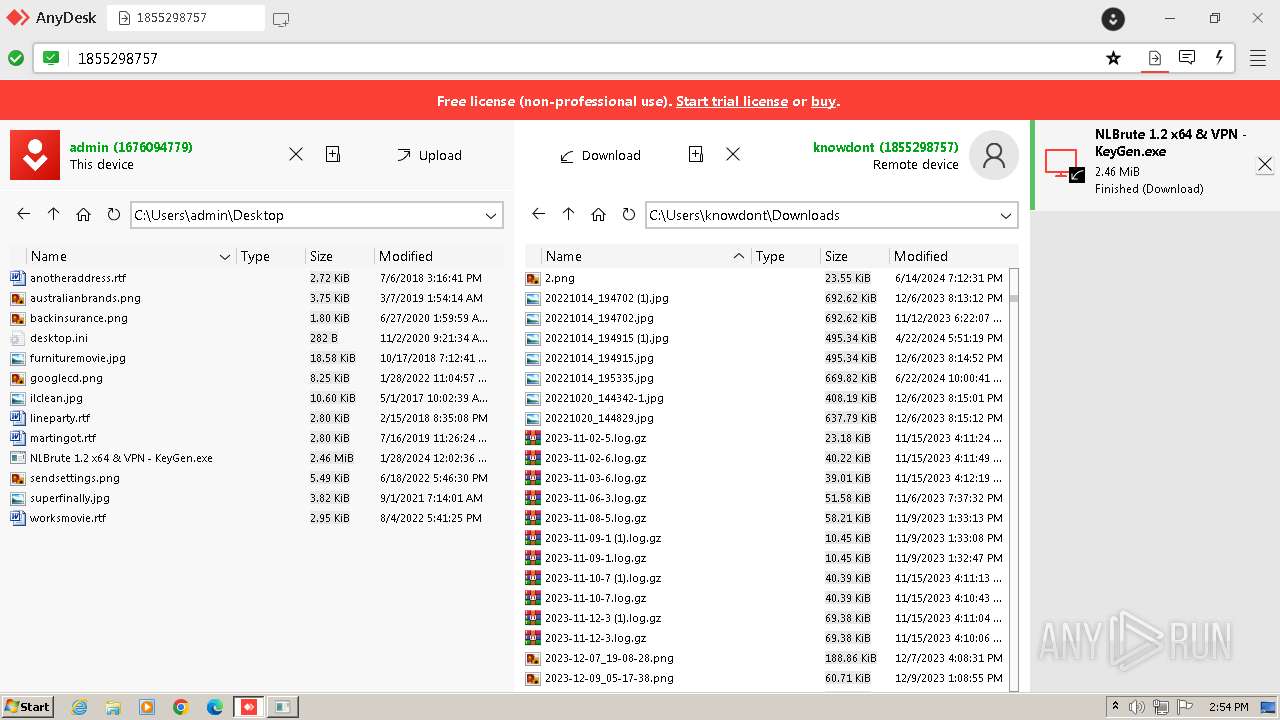Open the AnyDesk main menu hamburger icon
This screenshot has height=720, width=1280.
pyautogui.click(x=1258, y=58)
